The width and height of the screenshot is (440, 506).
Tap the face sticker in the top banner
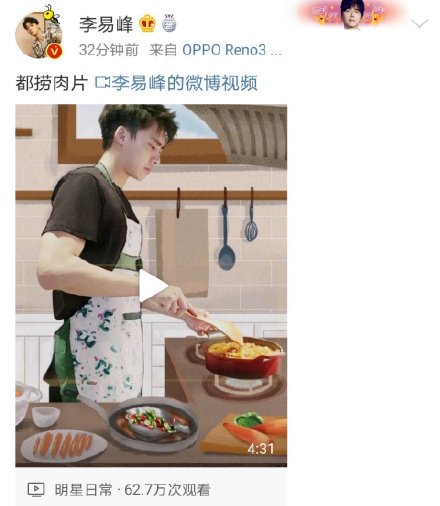pyautogui.click(x=352, y=14)
